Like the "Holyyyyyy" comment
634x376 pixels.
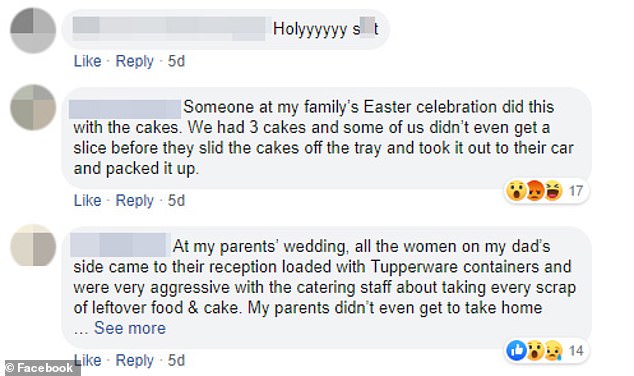[x=87, y=61]
